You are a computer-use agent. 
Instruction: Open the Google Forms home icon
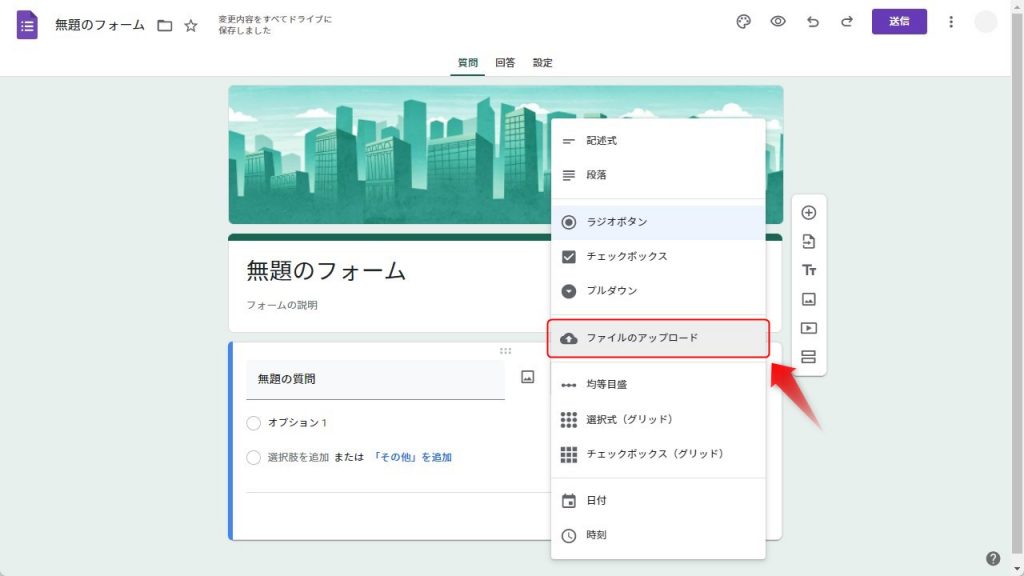pyautogui.click(x=27, y=25)
